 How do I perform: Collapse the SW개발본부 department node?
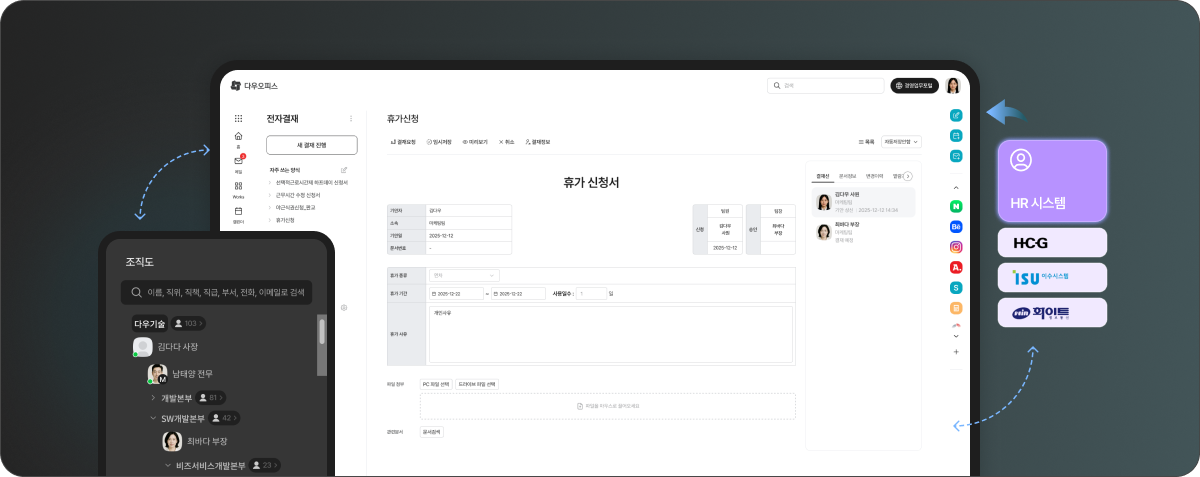coord(154,418)
